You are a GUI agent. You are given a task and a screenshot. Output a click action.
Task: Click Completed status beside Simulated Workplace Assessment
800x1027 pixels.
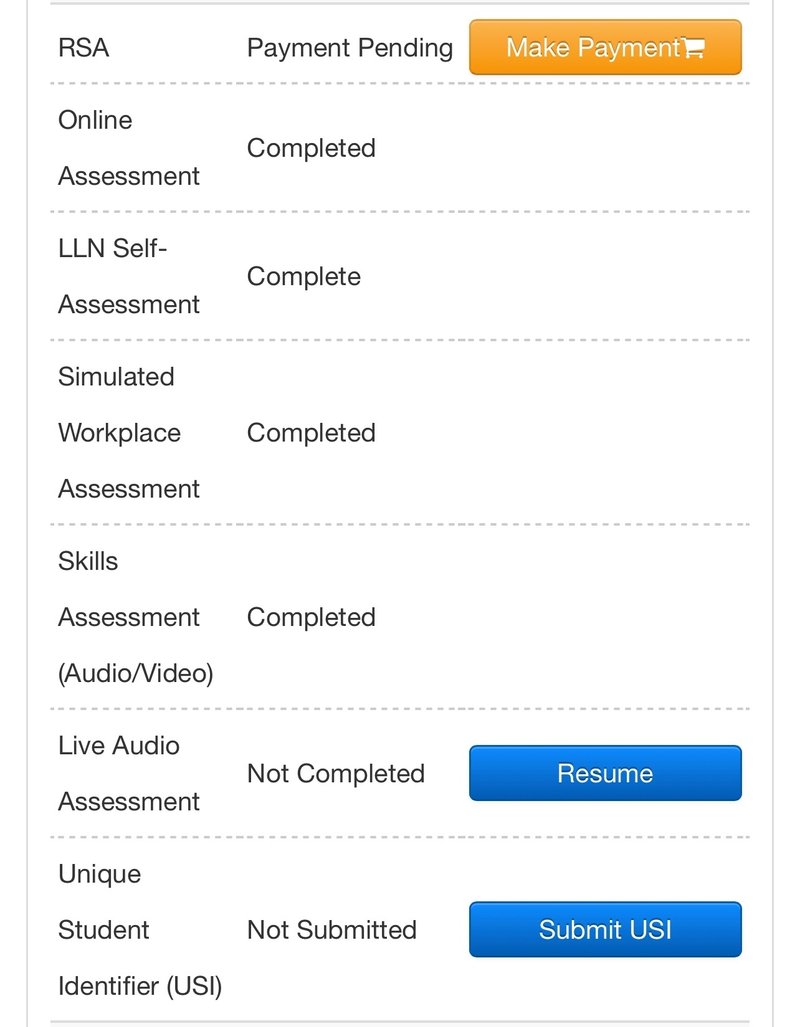311,433
